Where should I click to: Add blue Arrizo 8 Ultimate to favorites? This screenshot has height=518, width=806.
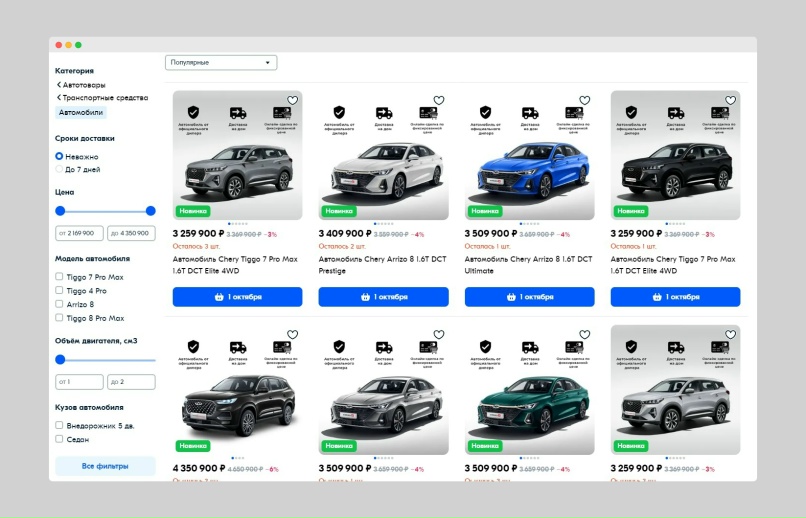click(x=584, y=100)
